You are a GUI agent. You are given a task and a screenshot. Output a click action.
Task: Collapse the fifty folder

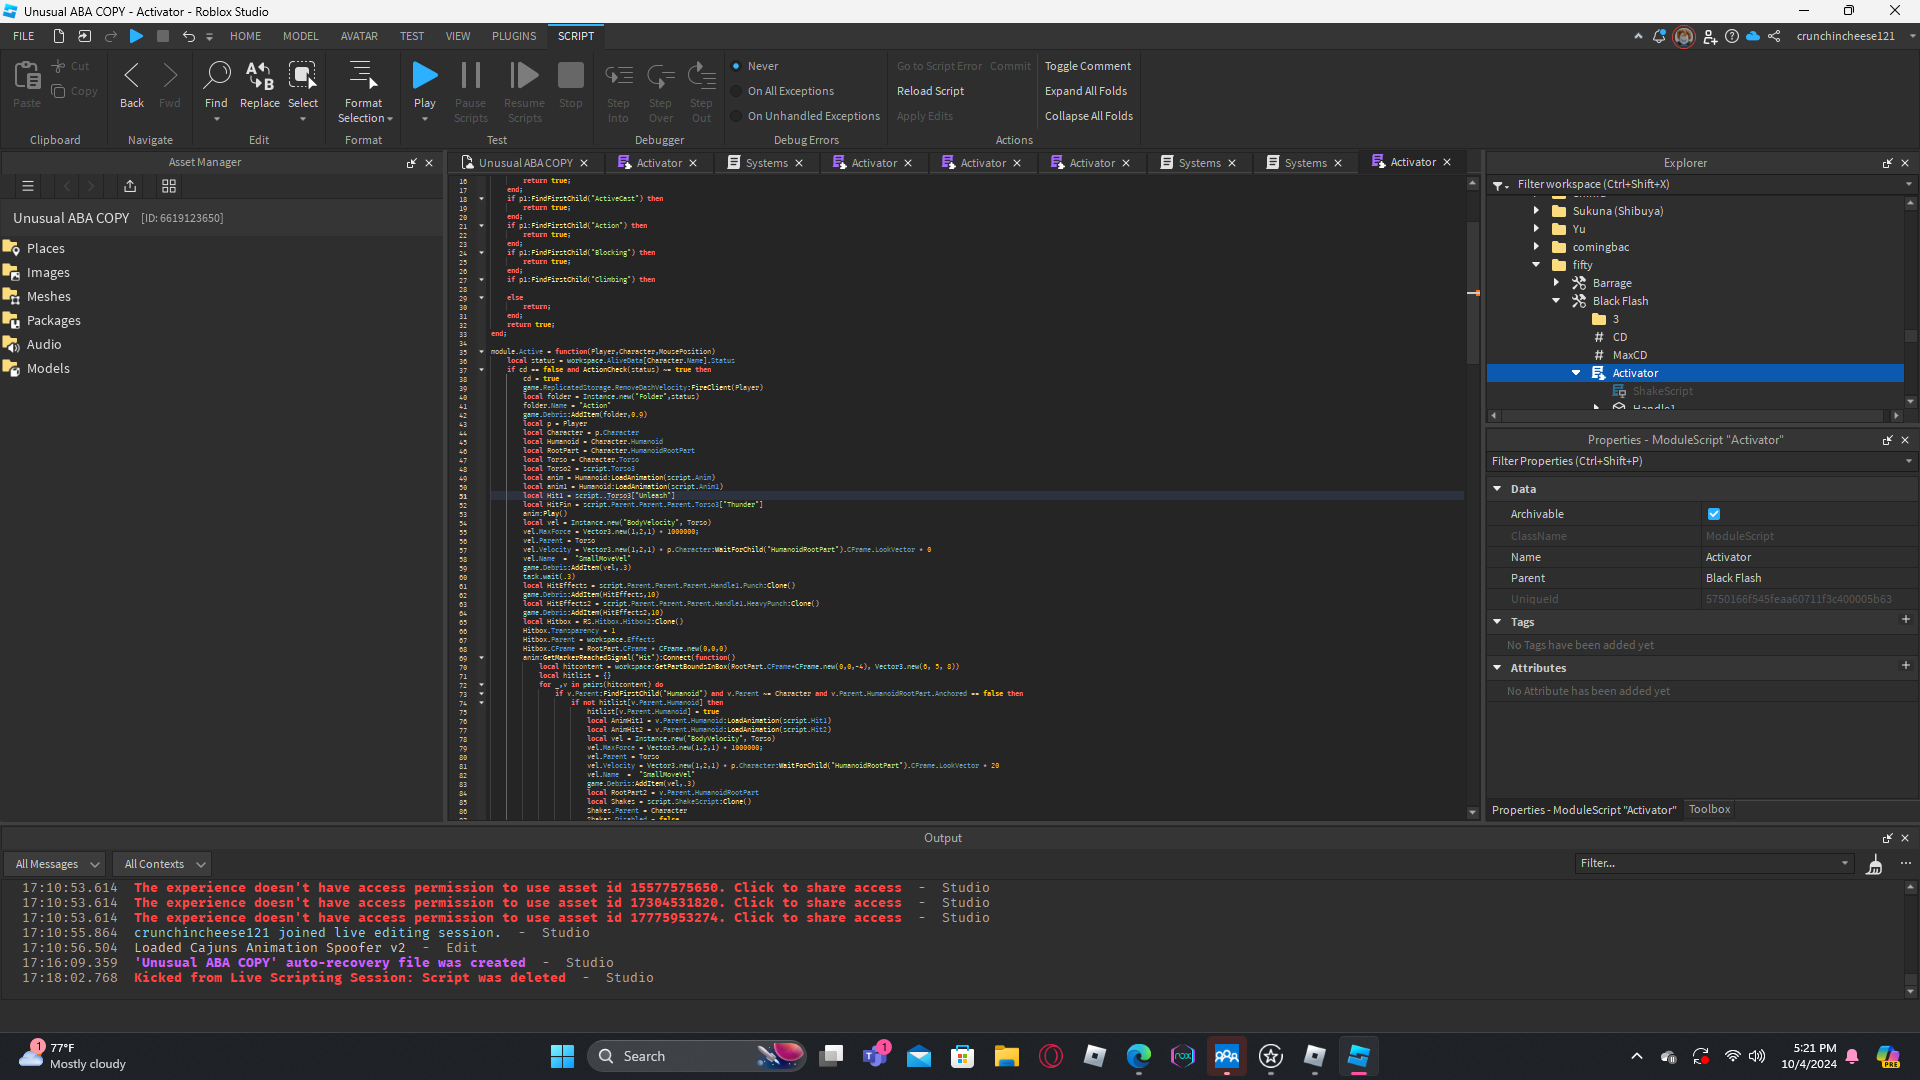[x=1537, y=265]
